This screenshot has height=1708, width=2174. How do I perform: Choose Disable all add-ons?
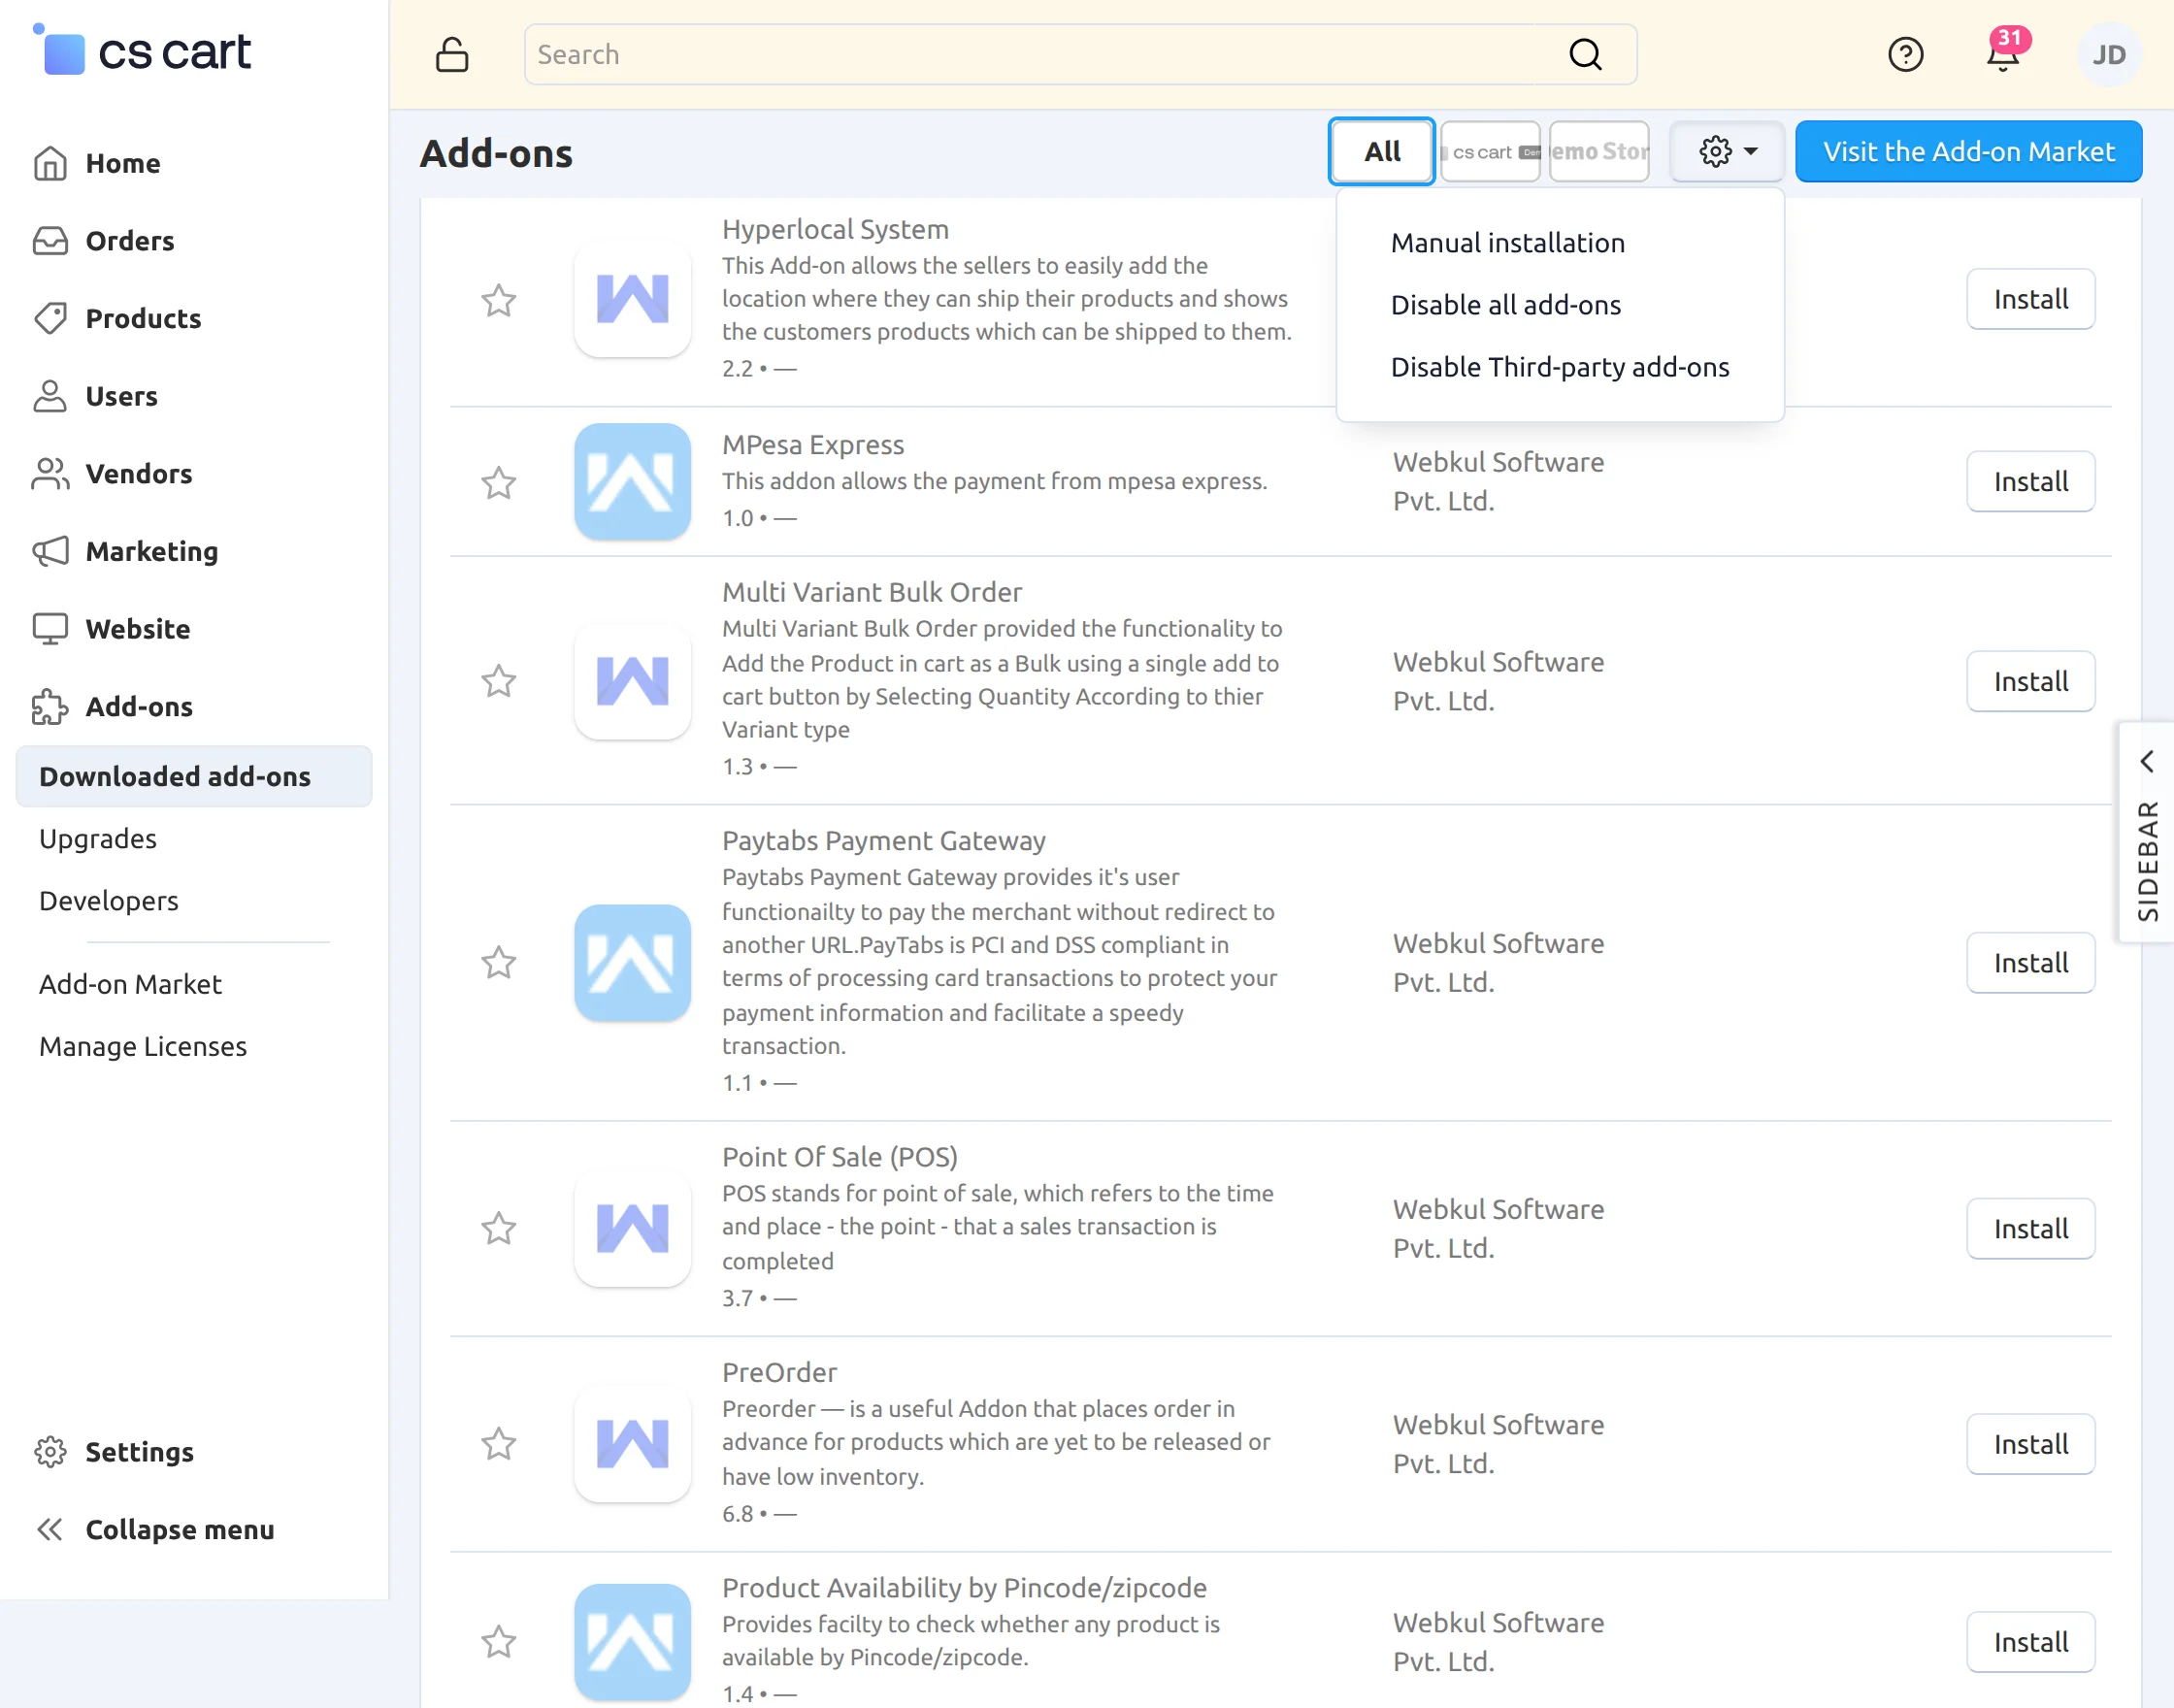(x=1505, y=305)
